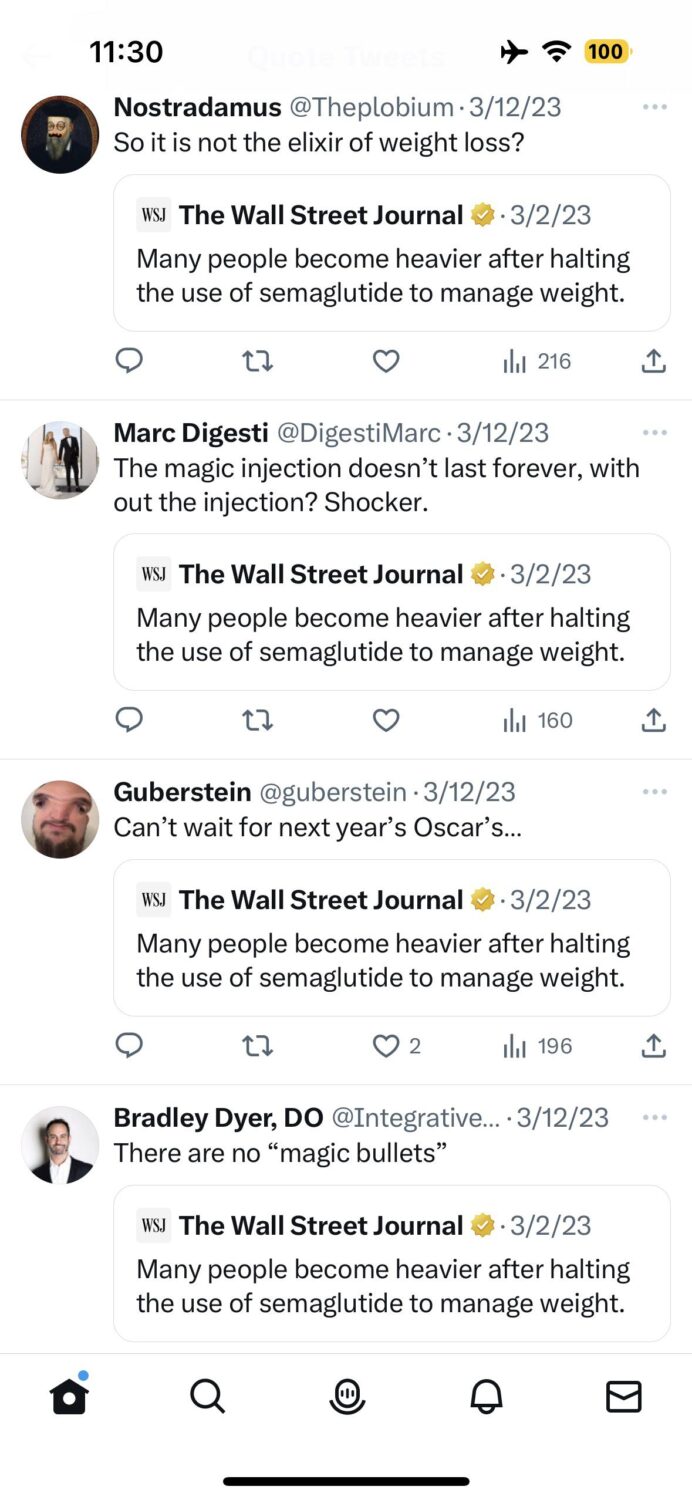
Task: Open Spaces from the bottom bar
Action: click(x=347, y=1396)
